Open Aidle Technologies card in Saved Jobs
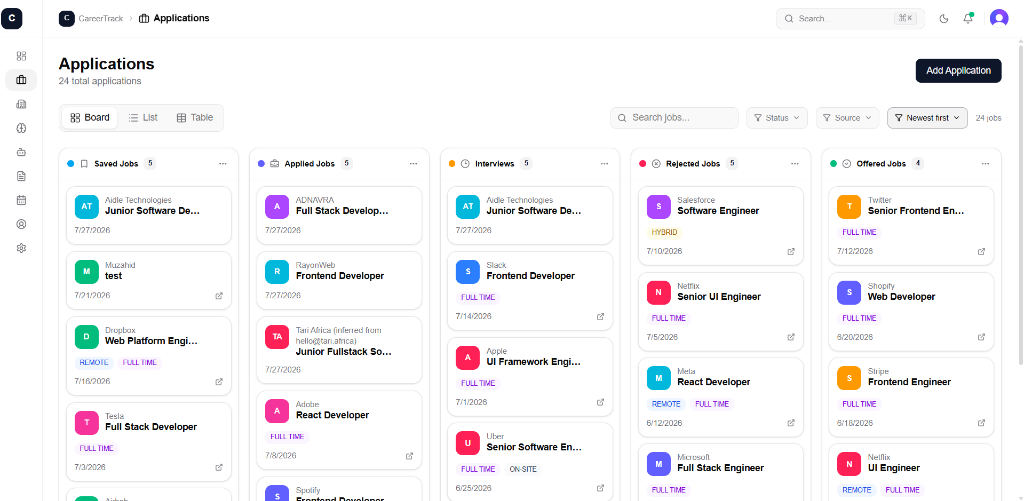This screenshot has height=501, width=1024. (149, 216)
